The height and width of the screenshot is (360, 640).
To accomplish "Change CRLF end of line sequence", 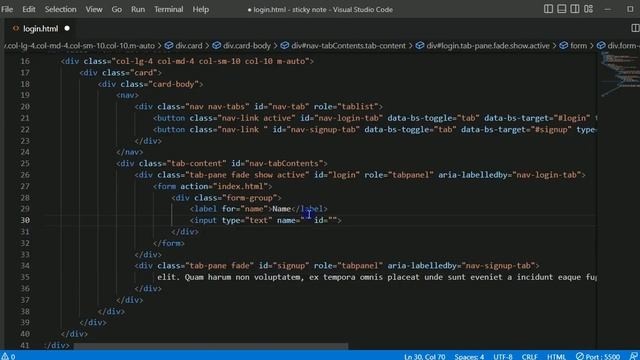I will (x=529, y=356).
